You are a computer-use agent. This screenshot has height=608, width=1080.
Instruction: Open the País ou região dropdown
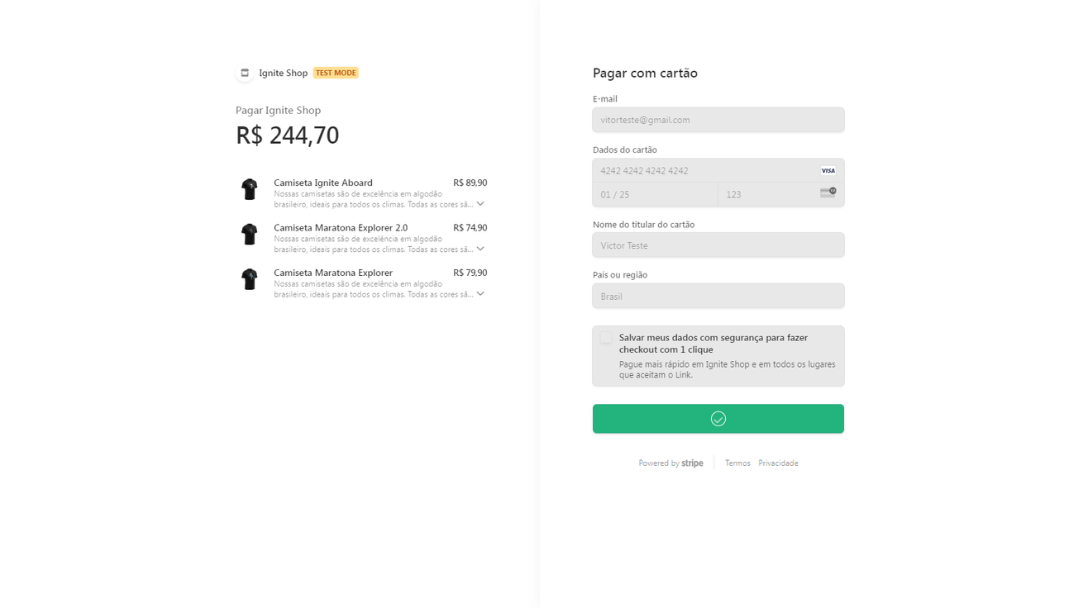point(718,296)
